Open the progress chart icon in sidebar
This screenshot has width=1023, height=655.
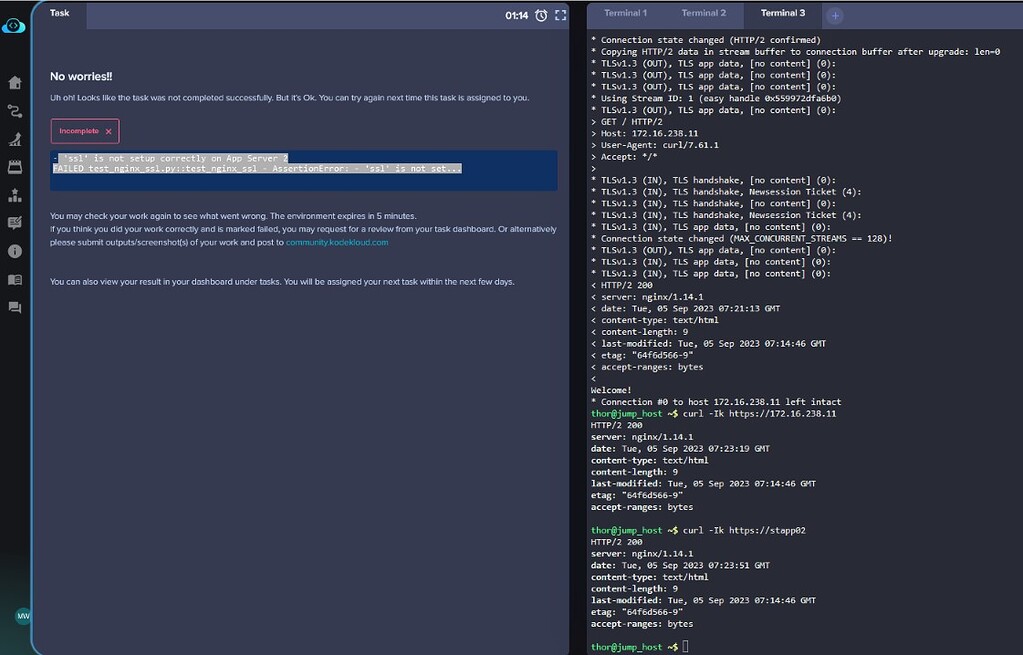pos(15,139)
